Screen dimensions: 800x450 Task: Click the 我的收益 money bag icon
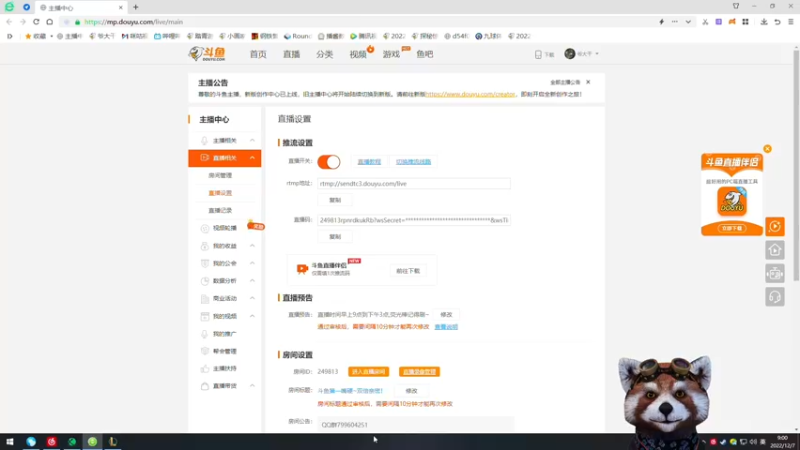click(x=205, y=246)
